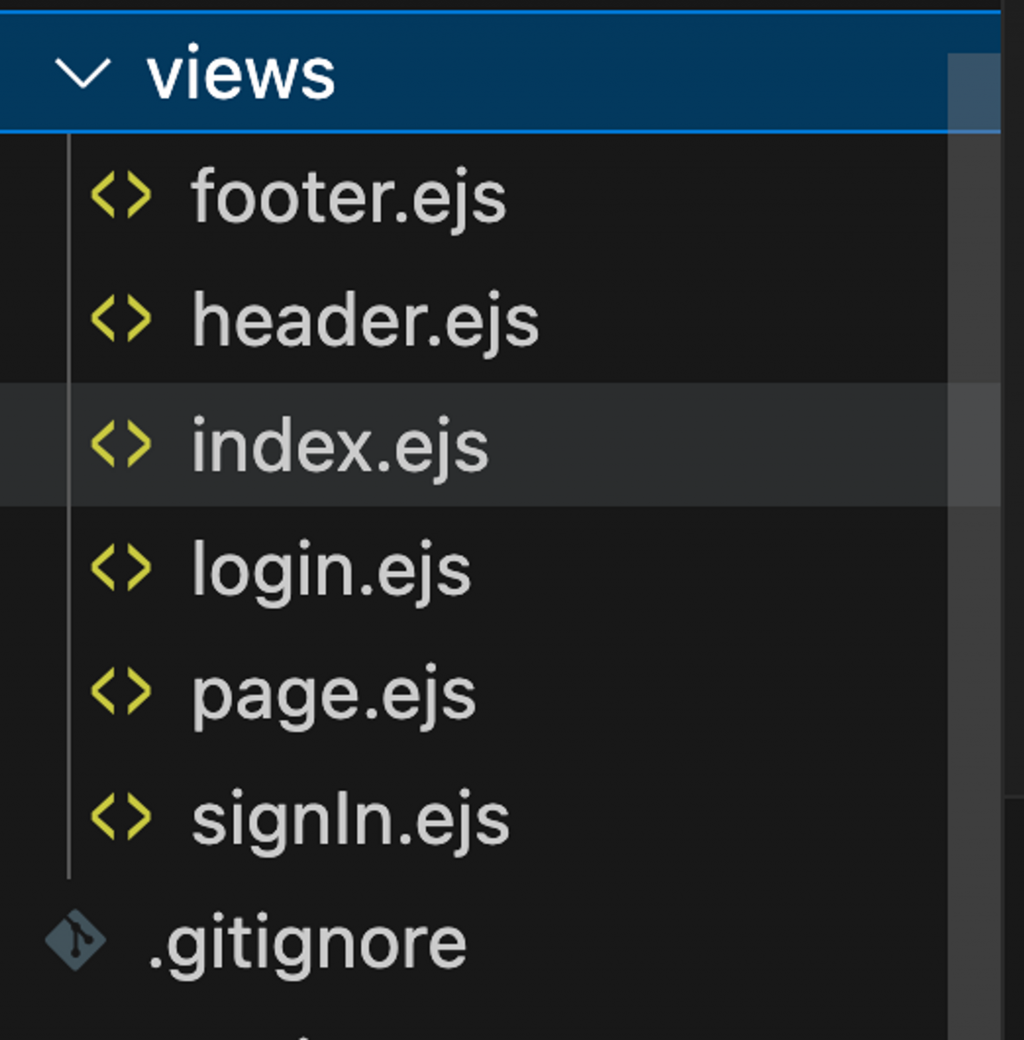
Task: Open the header.ejs file name
Action: tap(365, 320)
